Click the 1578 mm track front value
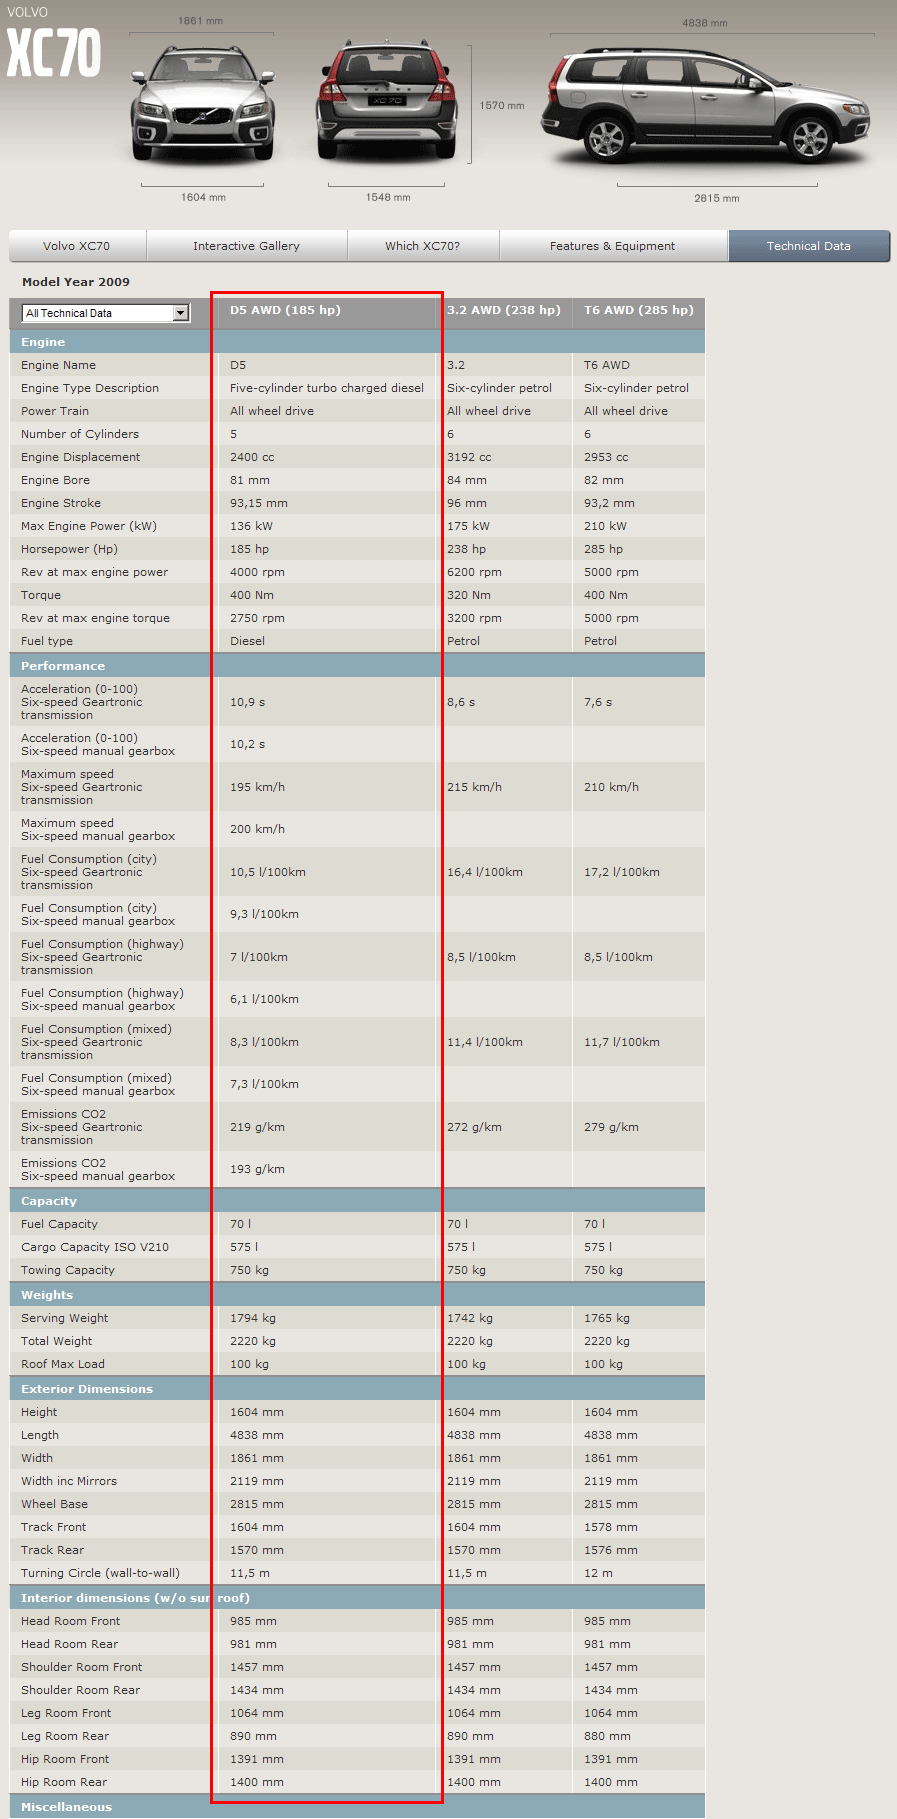 point(611,1527)
